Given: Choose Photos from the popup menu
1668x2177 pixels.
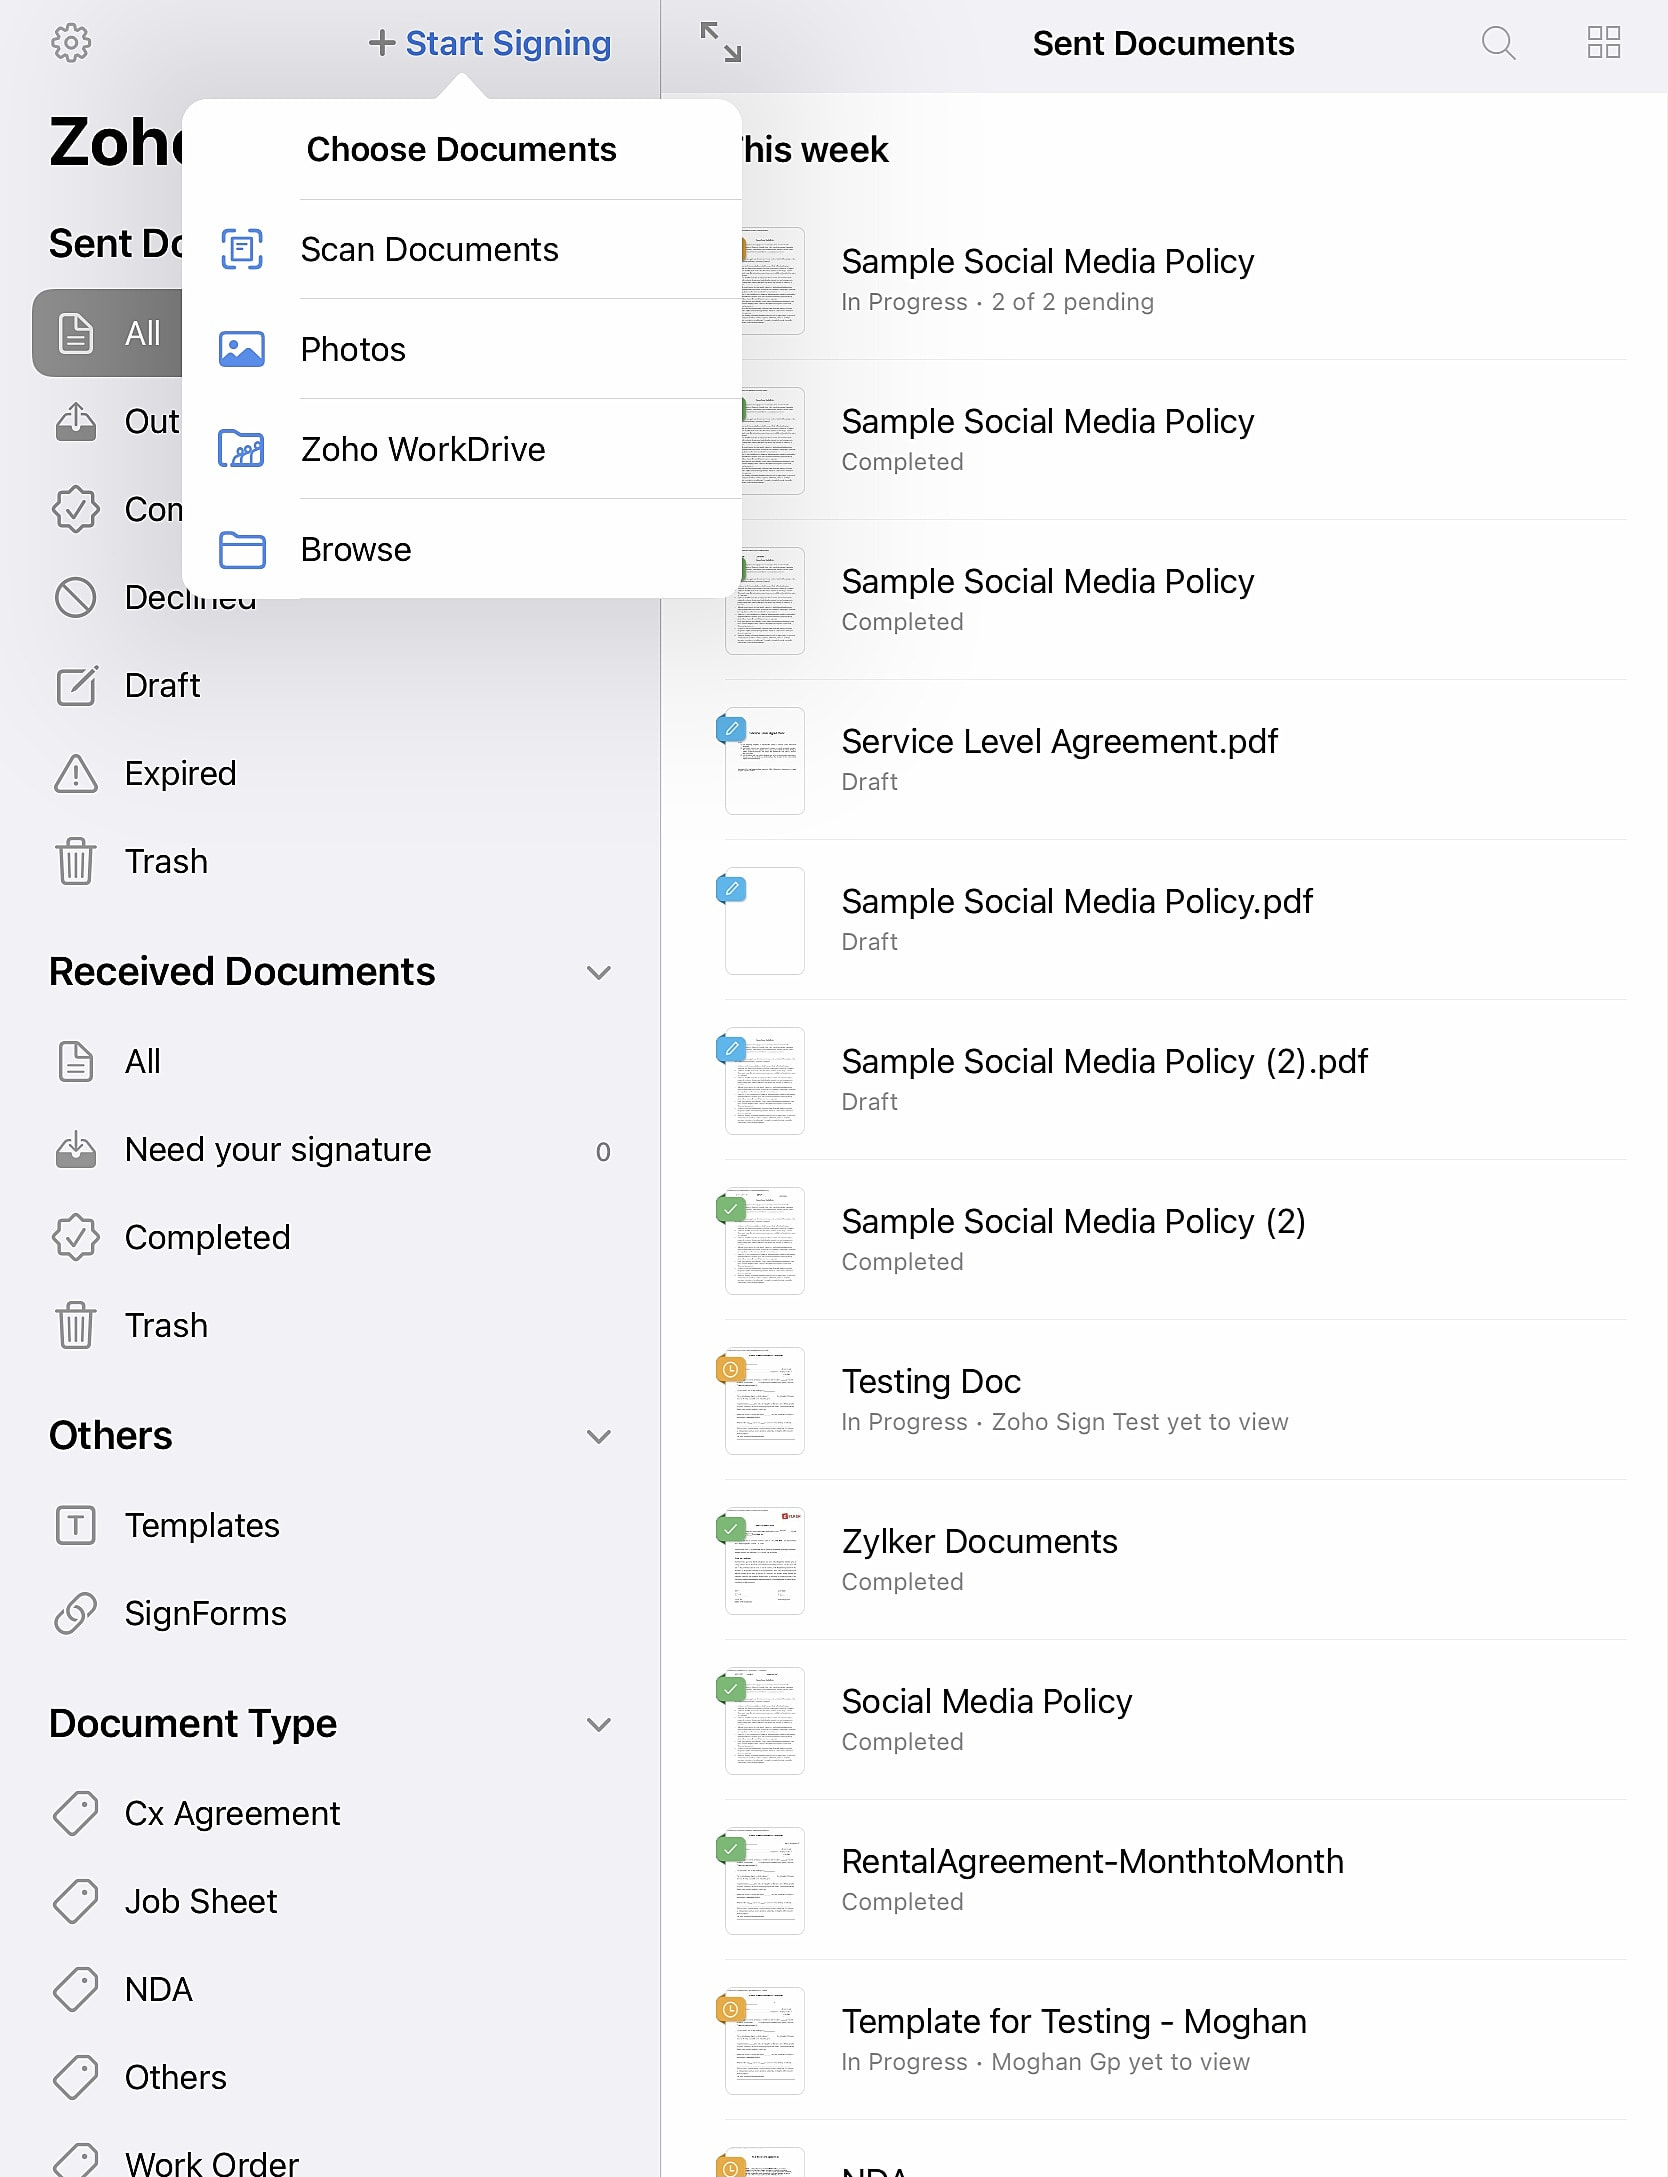Looking at the screenshot, I should point(462,349).
